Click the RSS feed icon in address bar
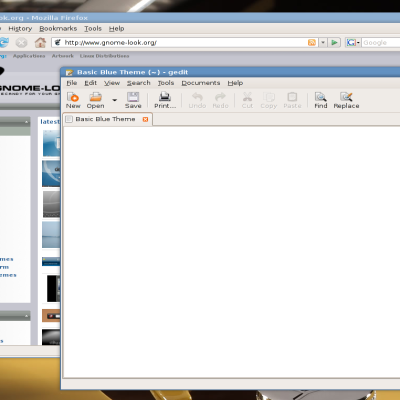This screenshot has height=400, width=400. (x=312, y=42)
